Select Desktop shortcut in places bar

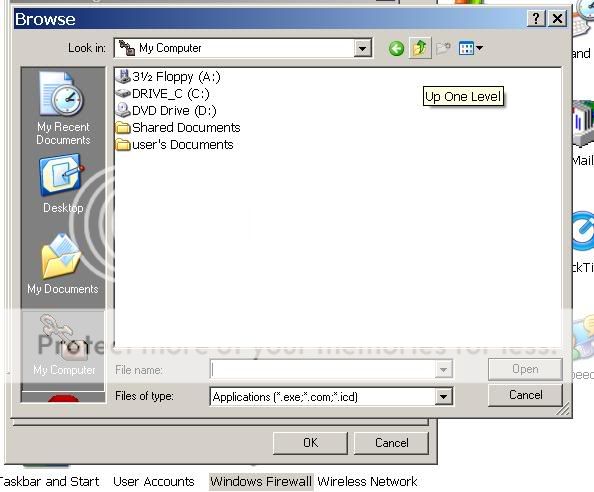(63, 184)
